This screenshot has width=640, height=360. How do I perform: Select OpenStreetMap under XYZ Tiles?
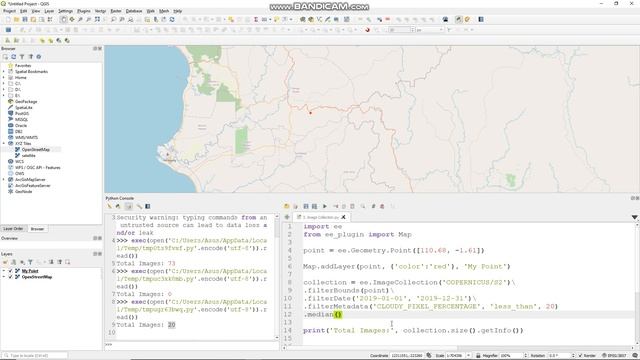[x=36, y=150]
